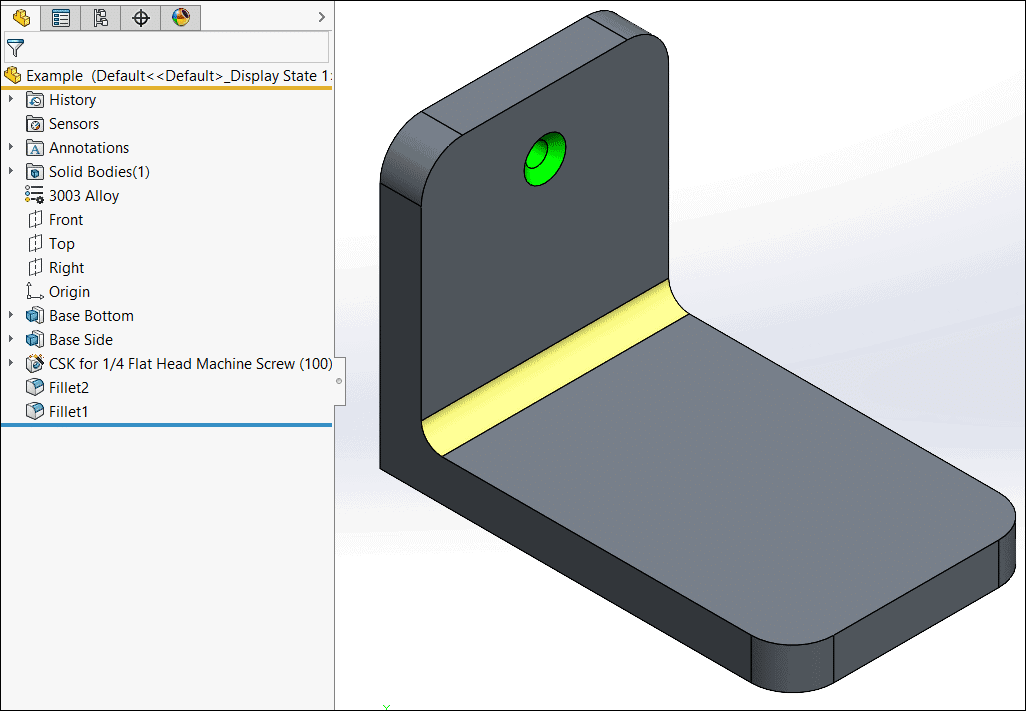This screenshot has width=1026, height=711.
Task: Open the FeatureManager Design Tree tab
Action: pos(21,18)
